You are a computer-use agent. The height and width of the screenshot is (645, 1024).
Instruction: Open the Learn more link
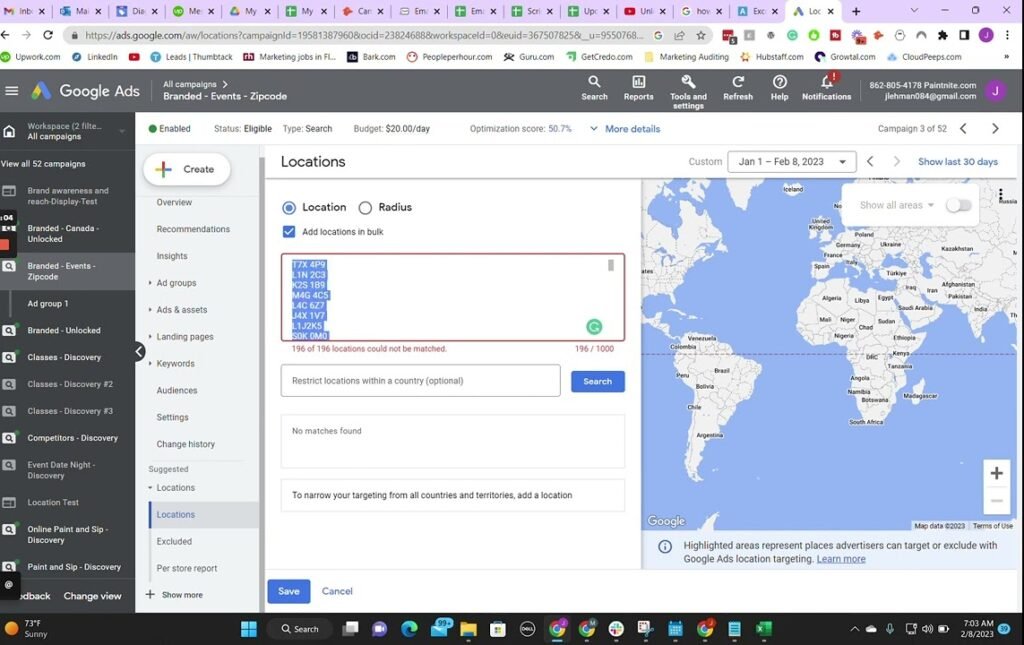point(840,559)
